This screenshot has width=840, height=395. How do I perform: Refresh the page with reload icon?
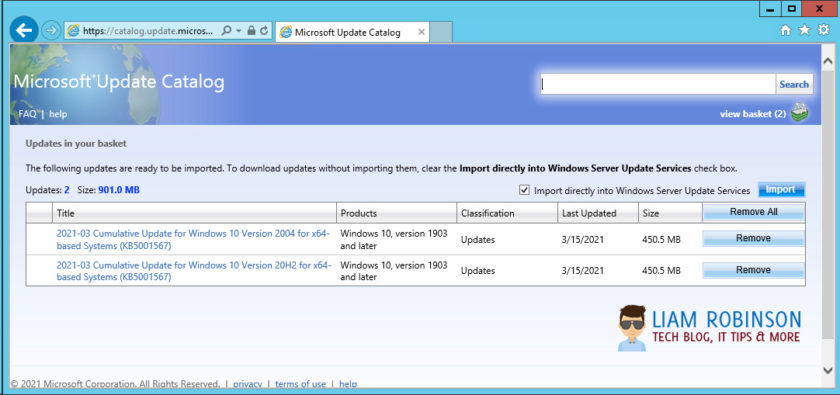click(x=264, y=31)
